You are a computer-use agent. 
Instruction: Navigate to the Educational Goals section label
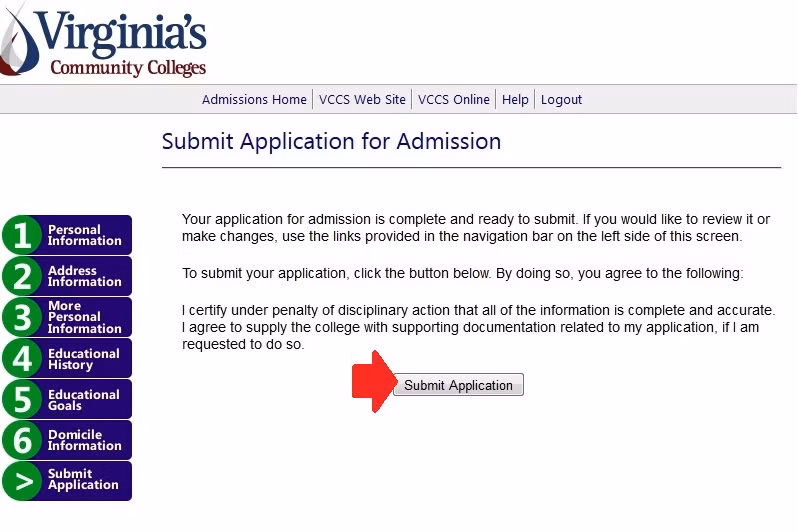coord(84,400)
